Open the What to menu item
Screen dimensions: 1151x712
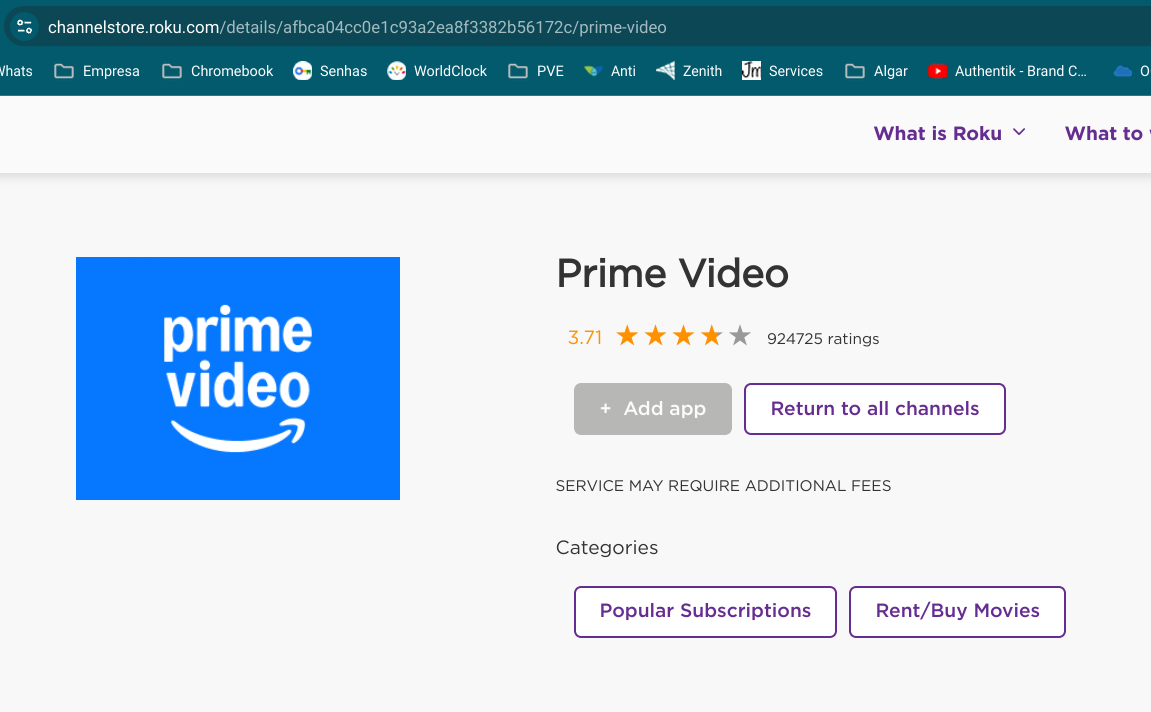point(1108,134)
